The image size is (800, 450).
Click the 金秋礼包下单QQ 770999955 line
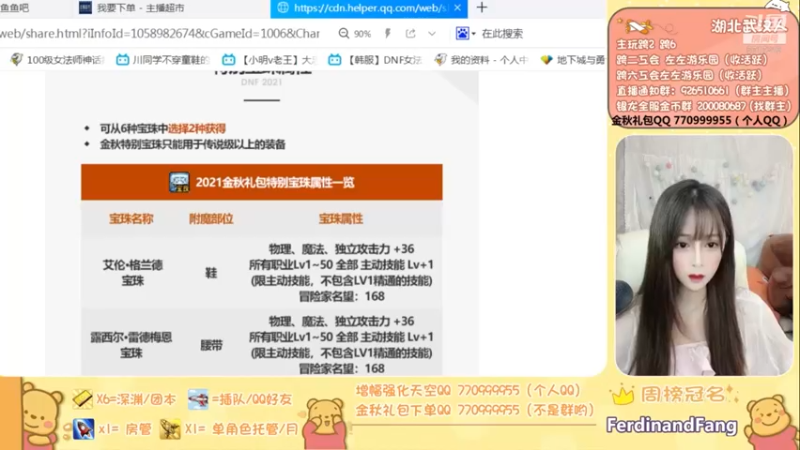[475, 410]
